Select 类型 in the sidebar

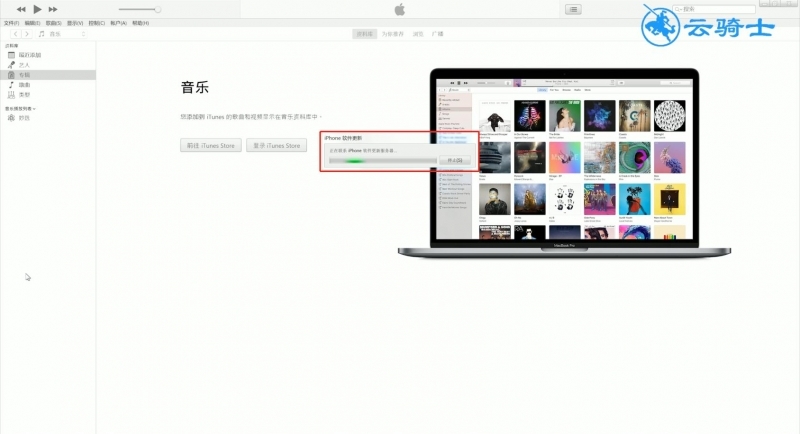48,95
